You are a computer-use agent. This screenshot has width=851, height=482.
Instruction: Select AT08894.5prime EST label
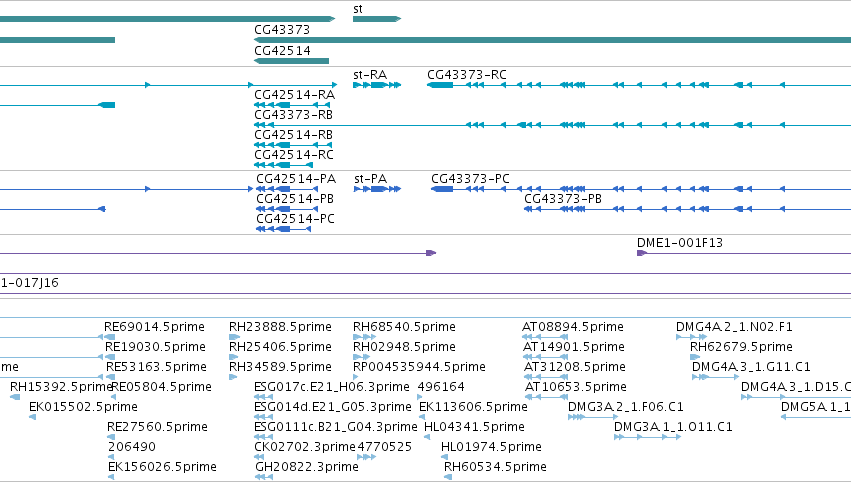(573, 327)
